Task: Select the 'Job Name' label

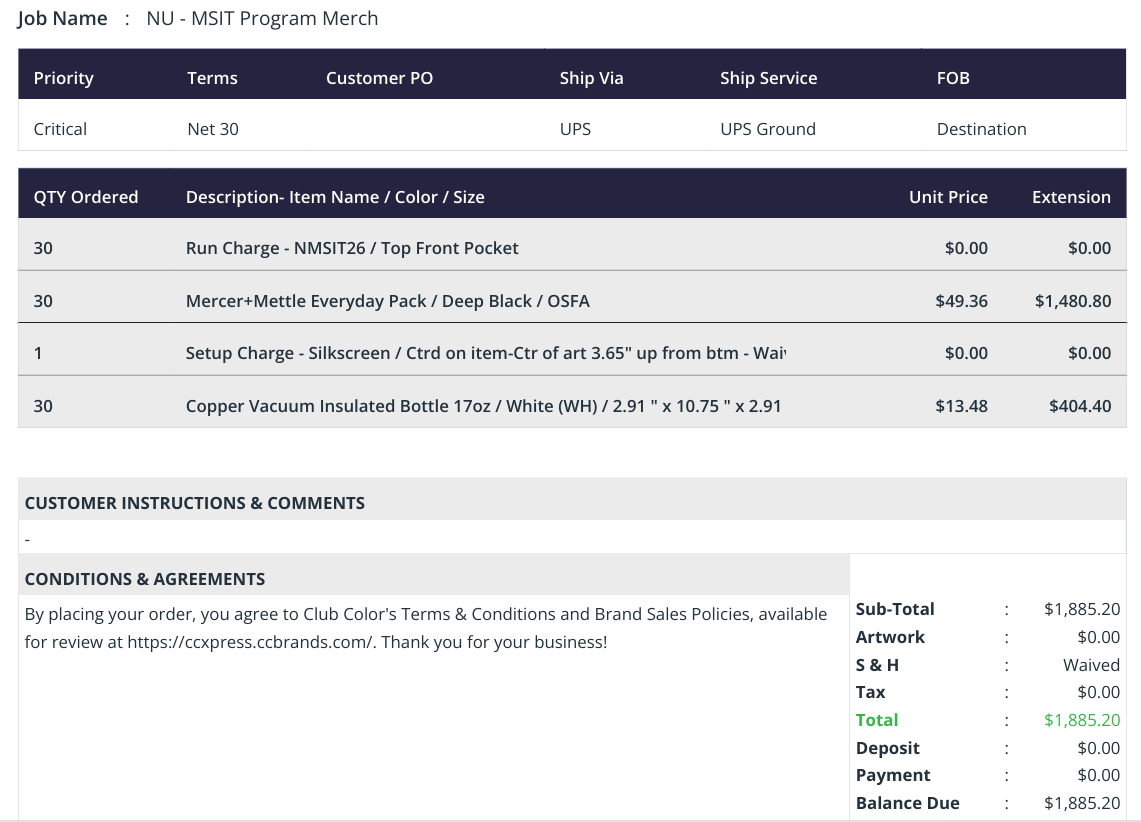Action: tap(63, 18)
